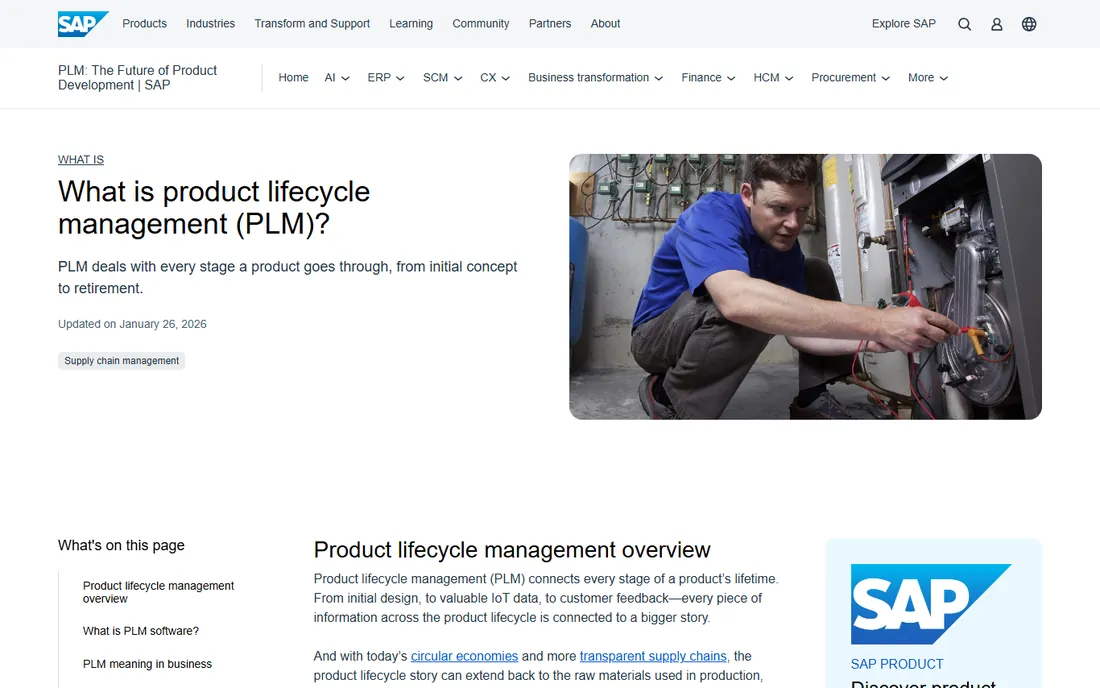Click Updated on January 26, 2026 text
Screen dimensions: 1100x688
click(132, 324)
